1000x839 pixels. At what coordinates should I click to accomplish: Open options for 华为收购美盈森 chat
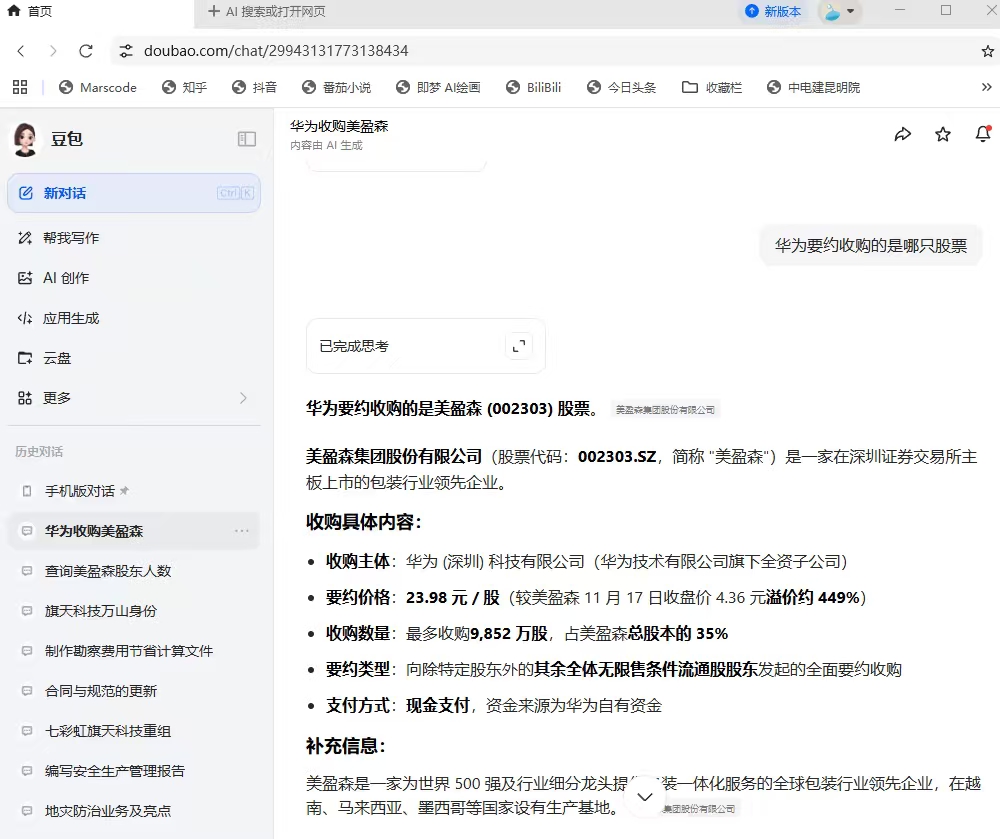(x=242, y=531)
